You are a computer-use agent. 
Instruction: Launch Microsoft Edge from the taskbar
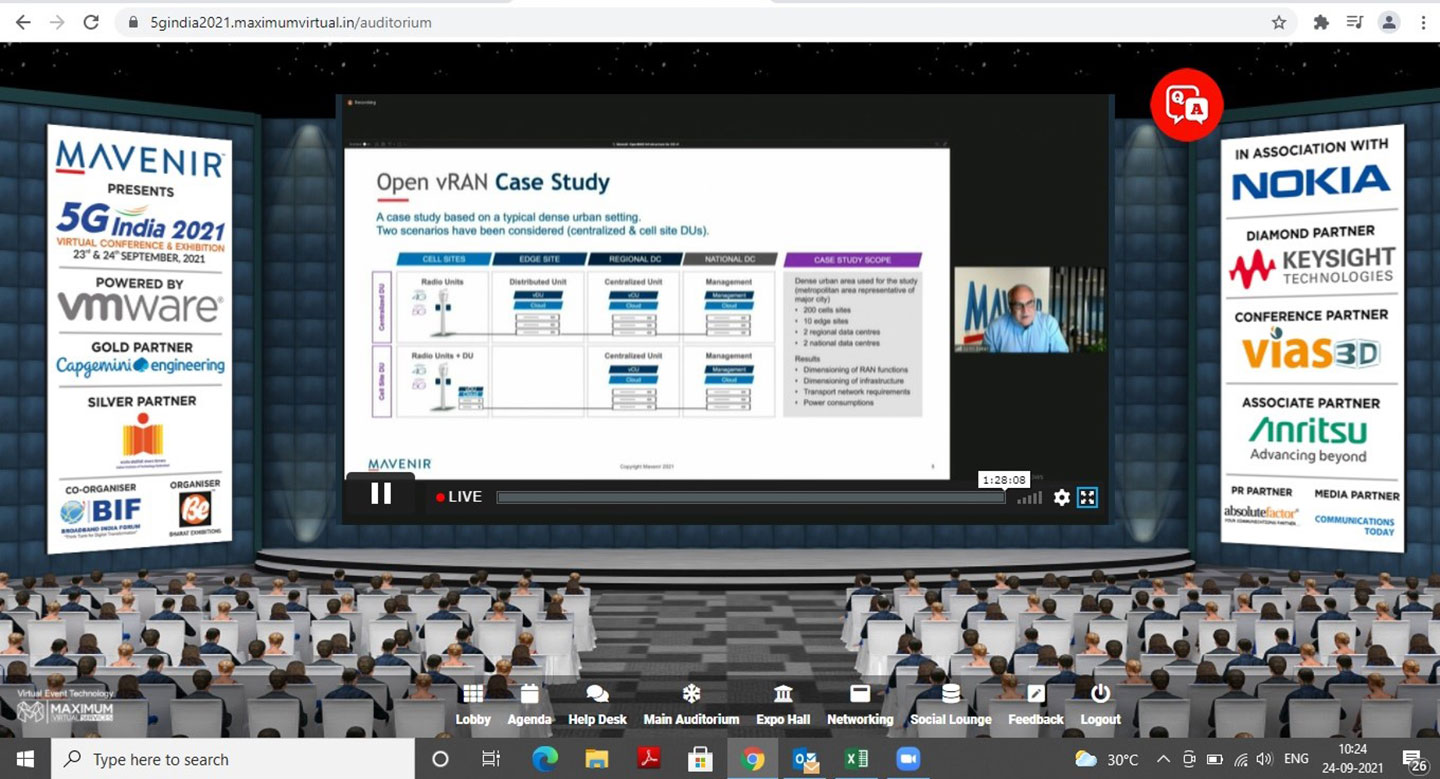click(545, 759)
